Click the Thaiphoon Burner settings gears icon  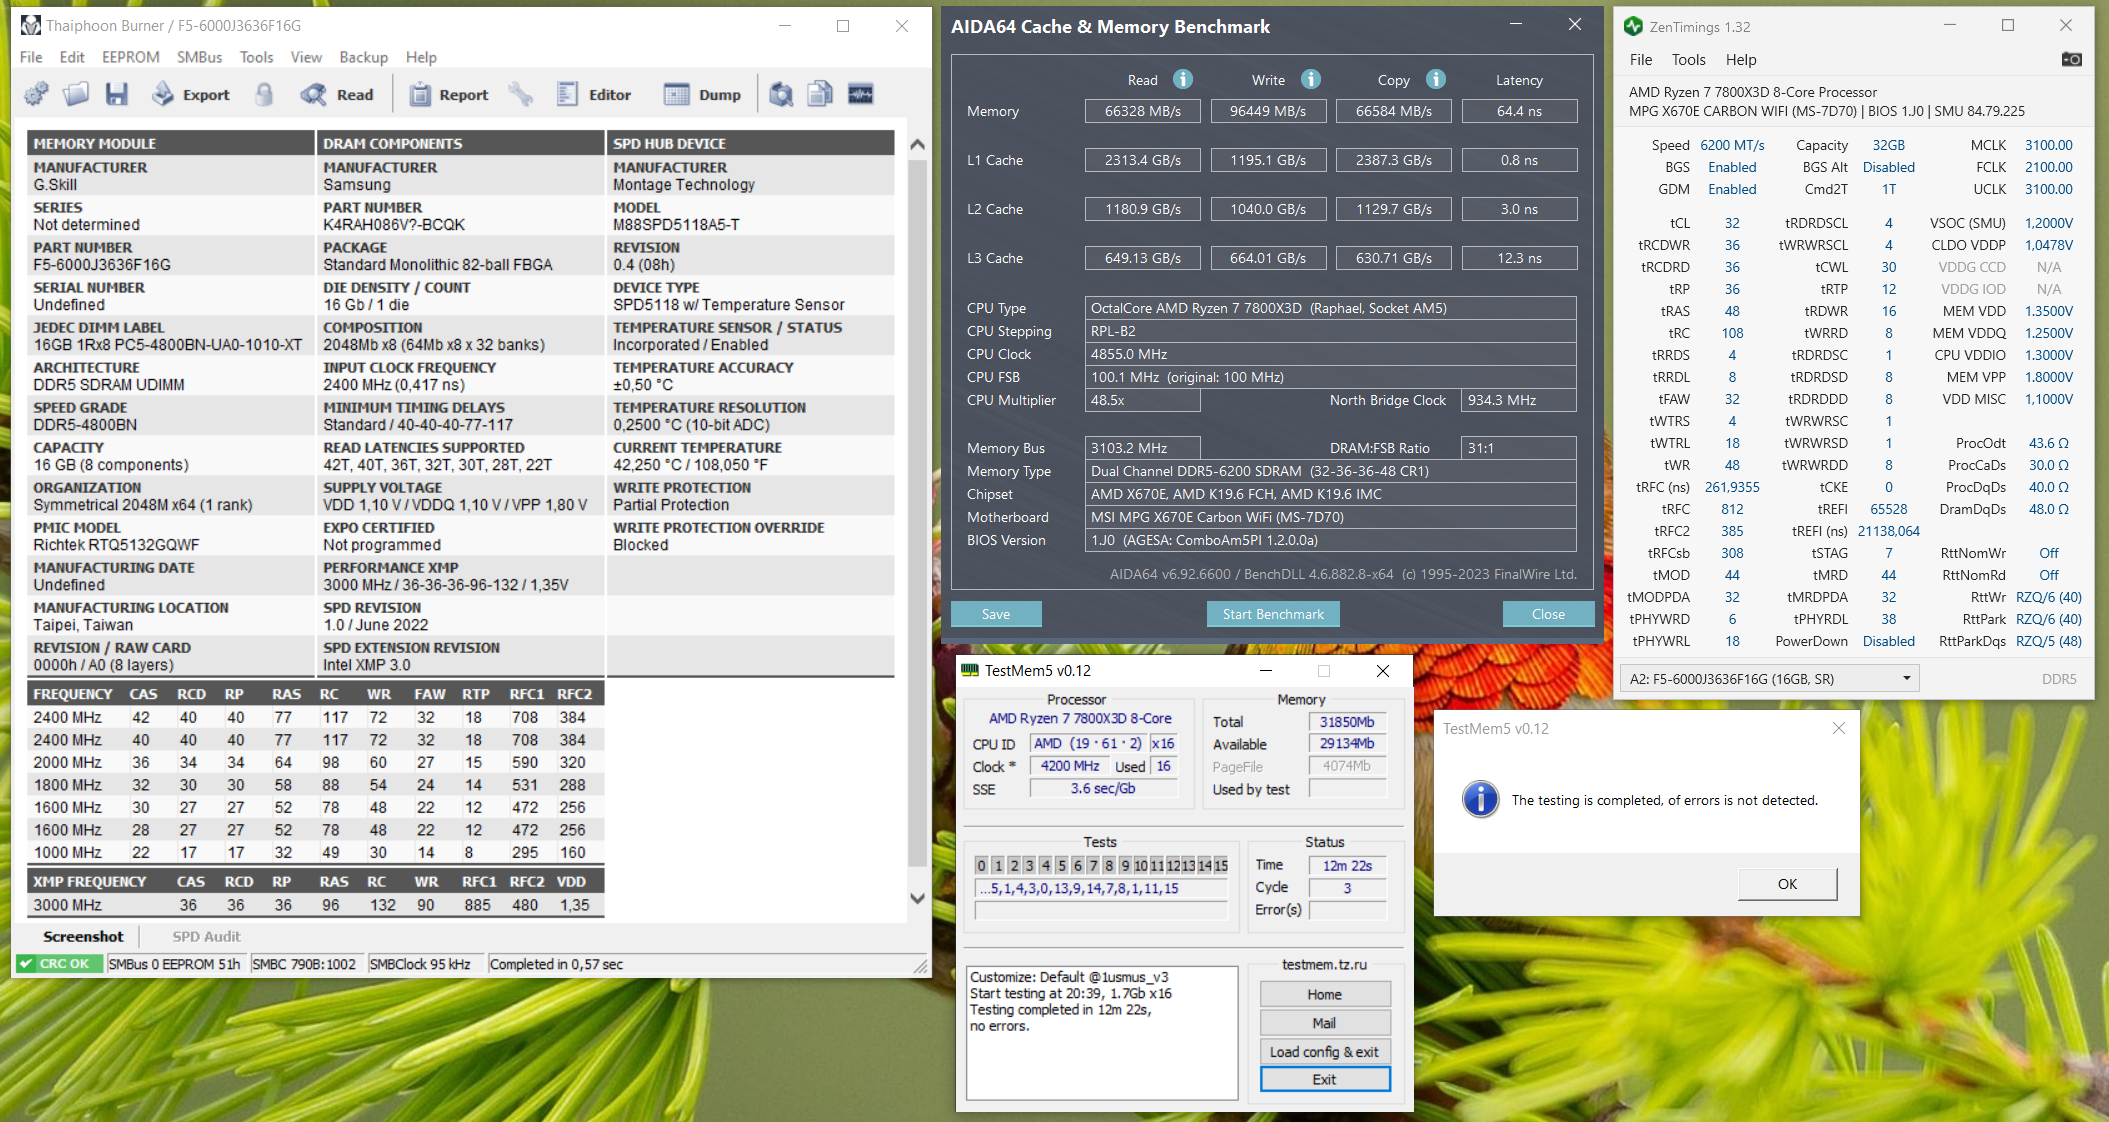pyautogui.click(x=36, y=94)
